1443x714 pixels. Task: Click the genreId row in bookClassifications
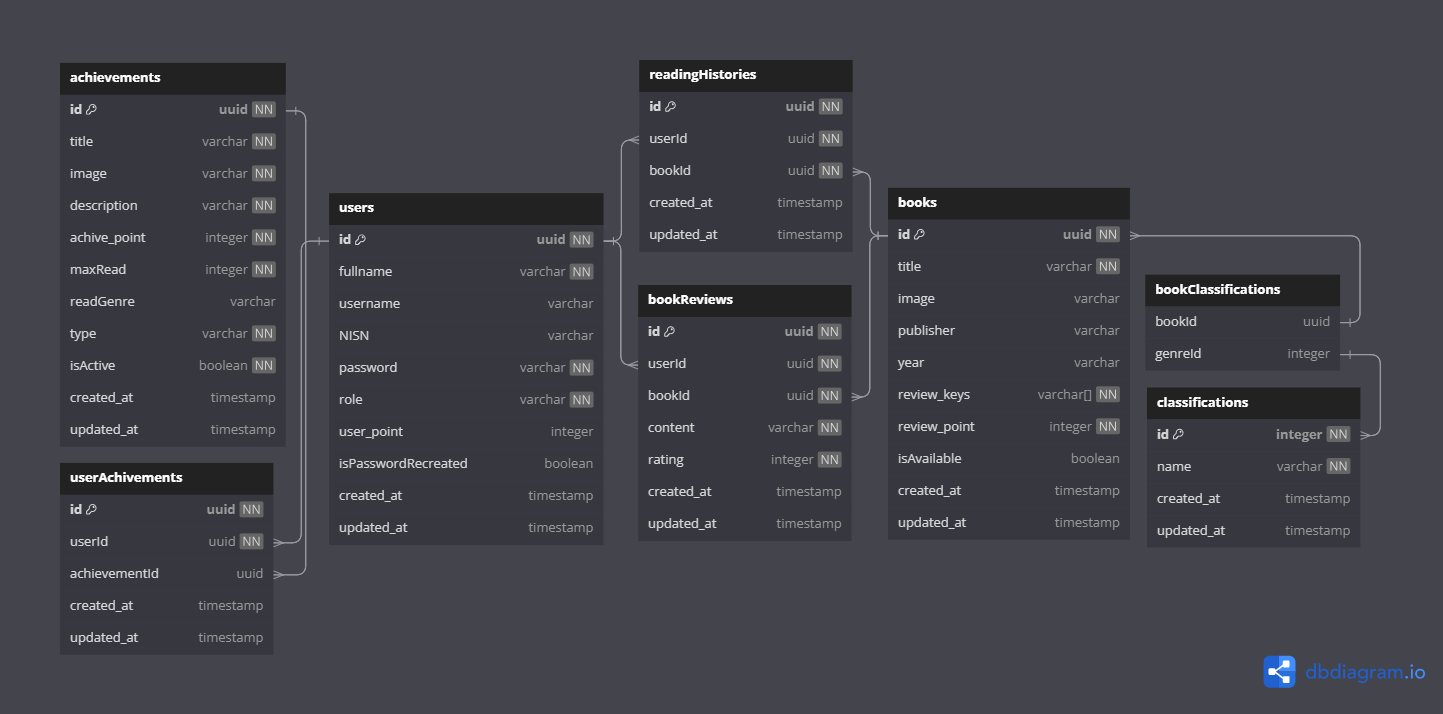tap(1242, 353)
